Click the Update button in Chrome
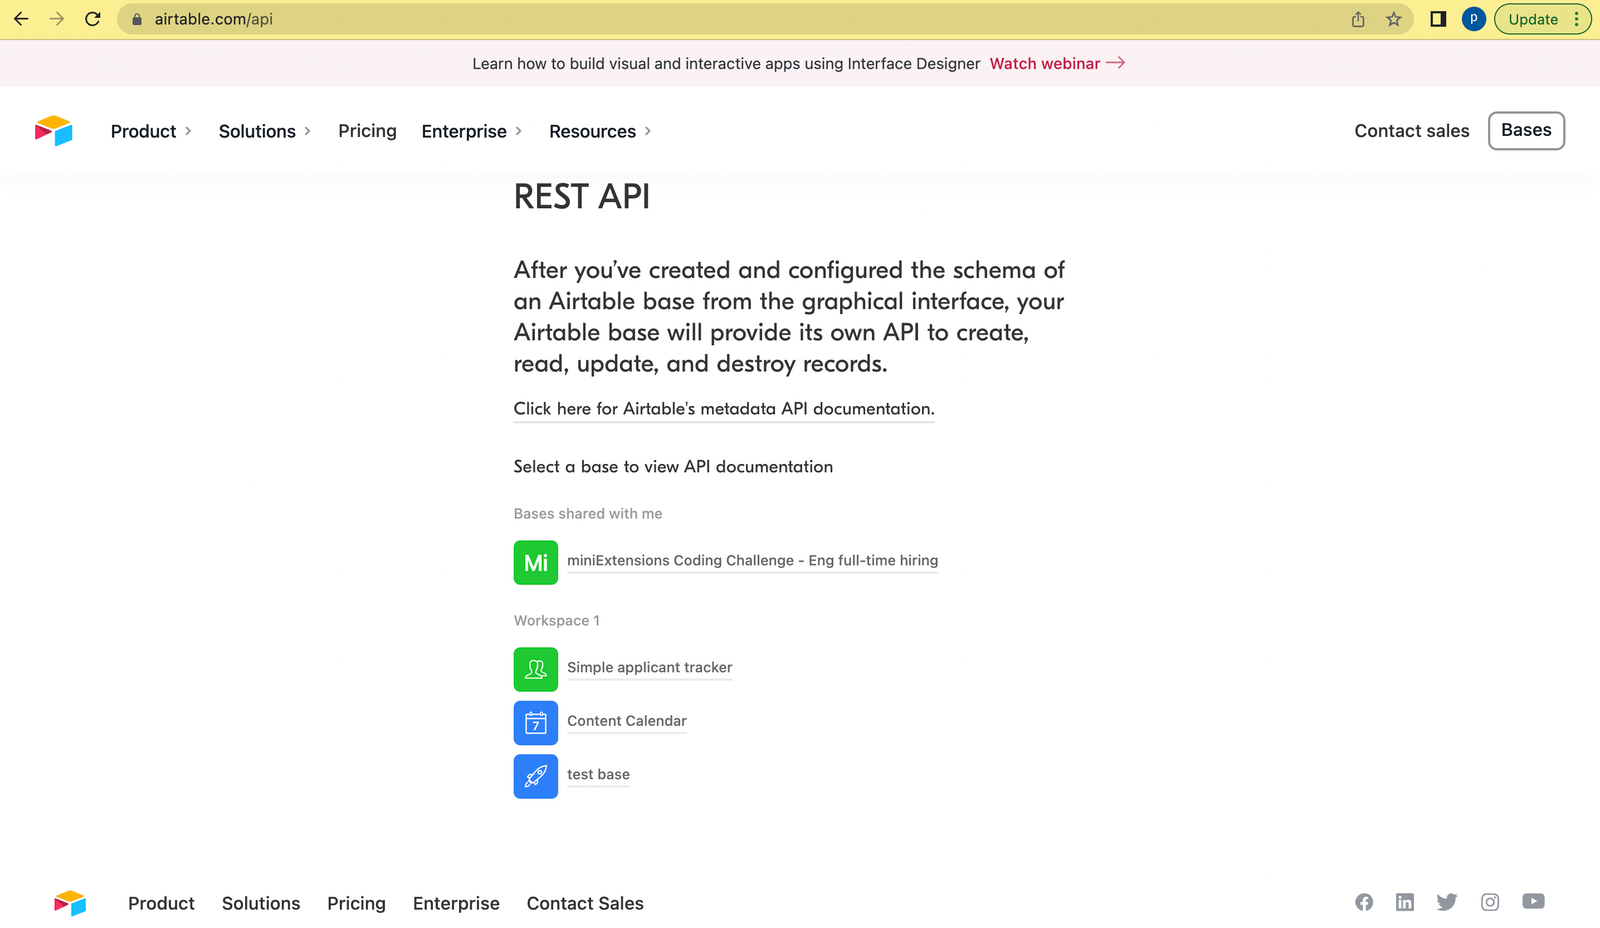The image size is (1600, 928). (1542, 19)
